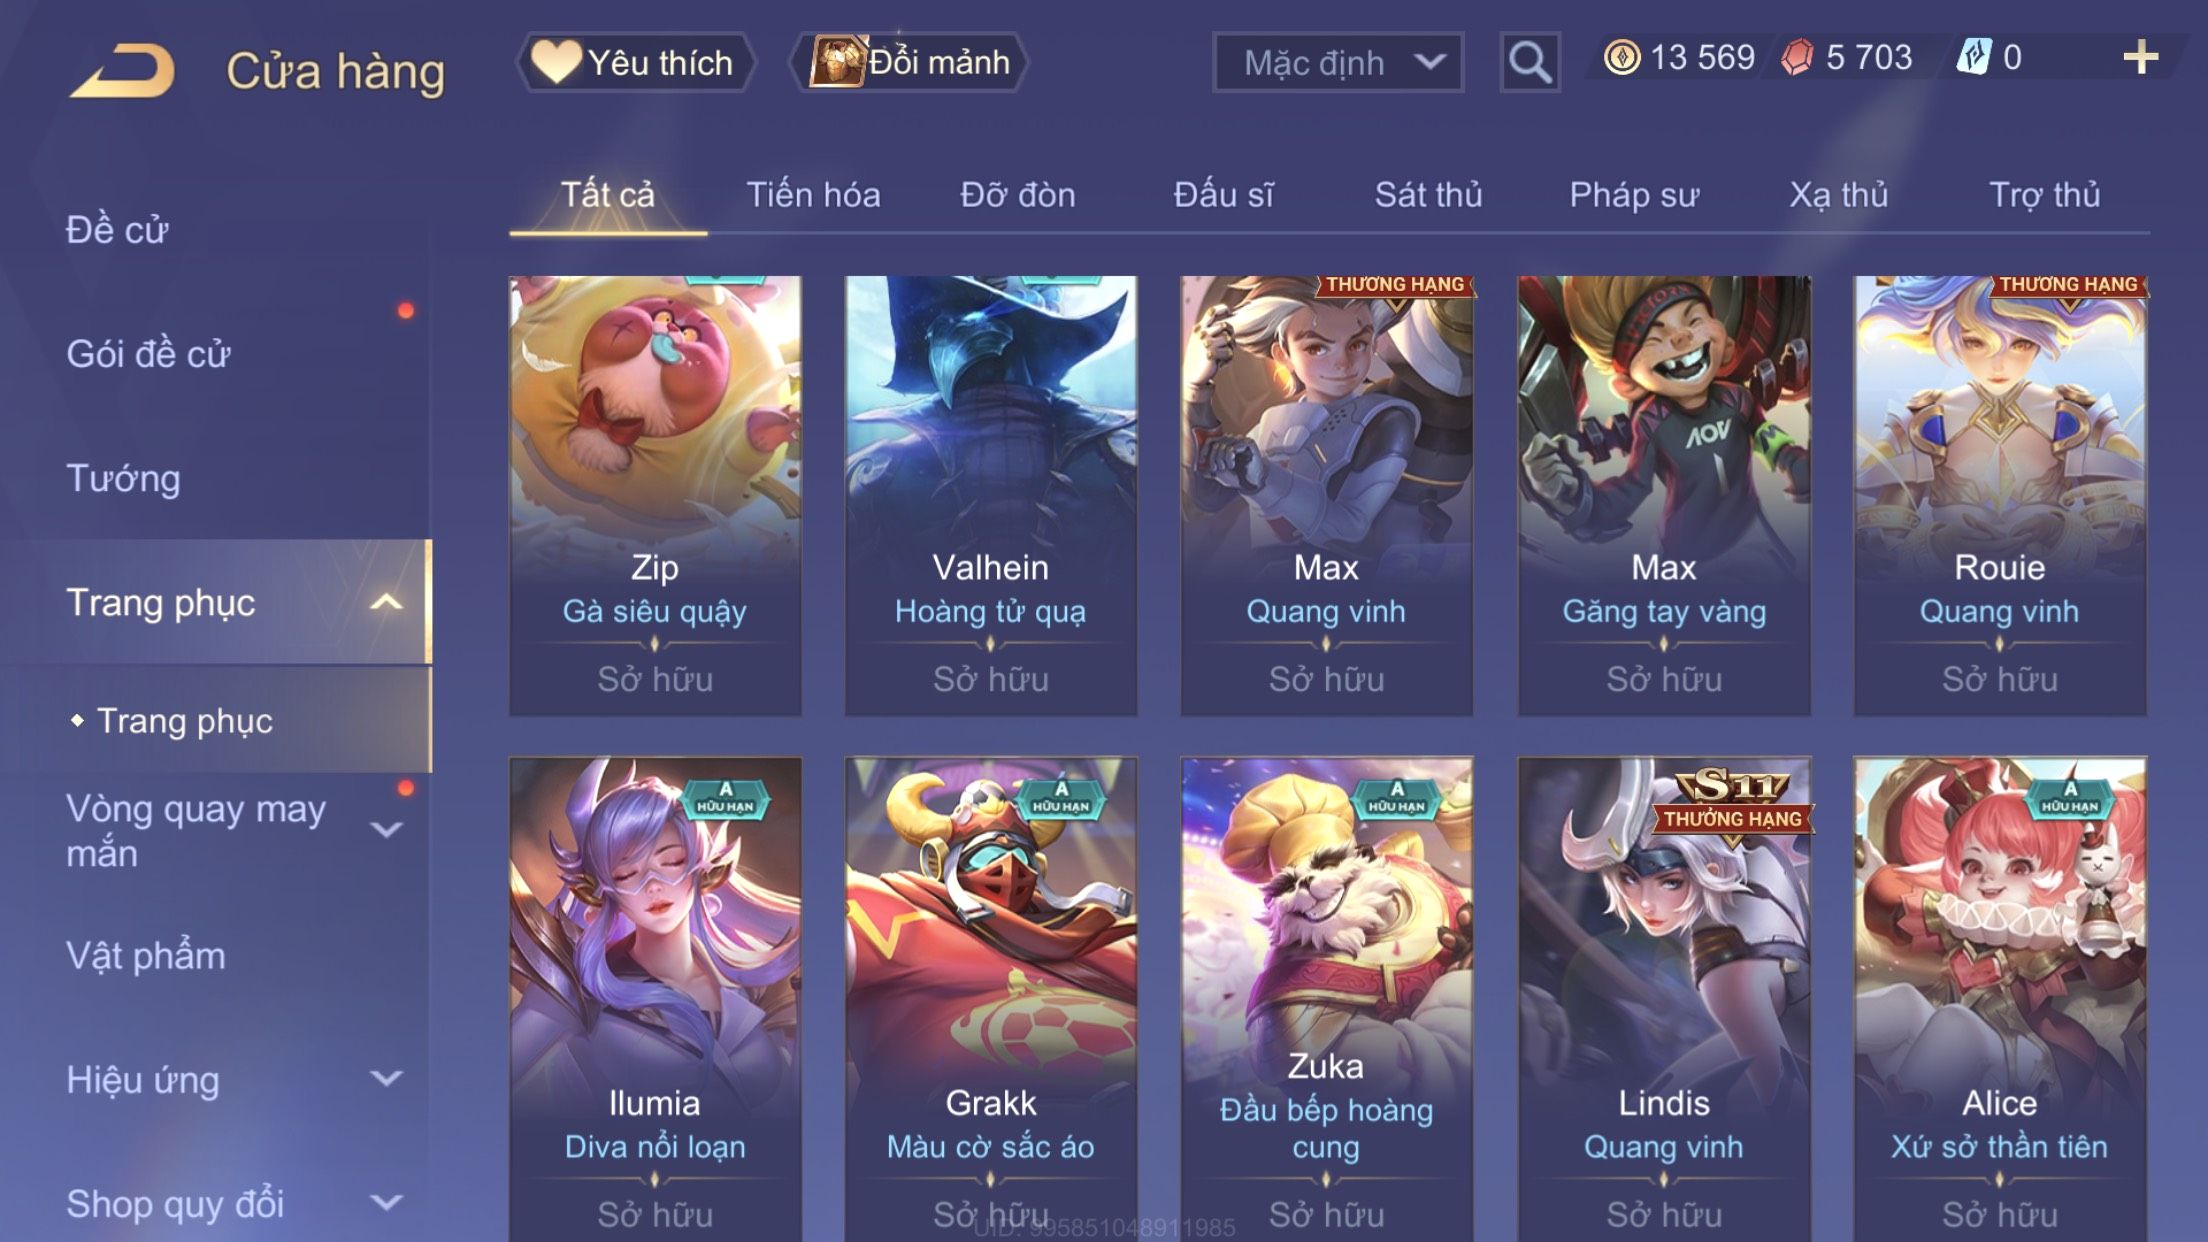Select Ilumia Diva nổi loạn skin card
Screen dimensions: 2208x1242
(x=655, y=999)
